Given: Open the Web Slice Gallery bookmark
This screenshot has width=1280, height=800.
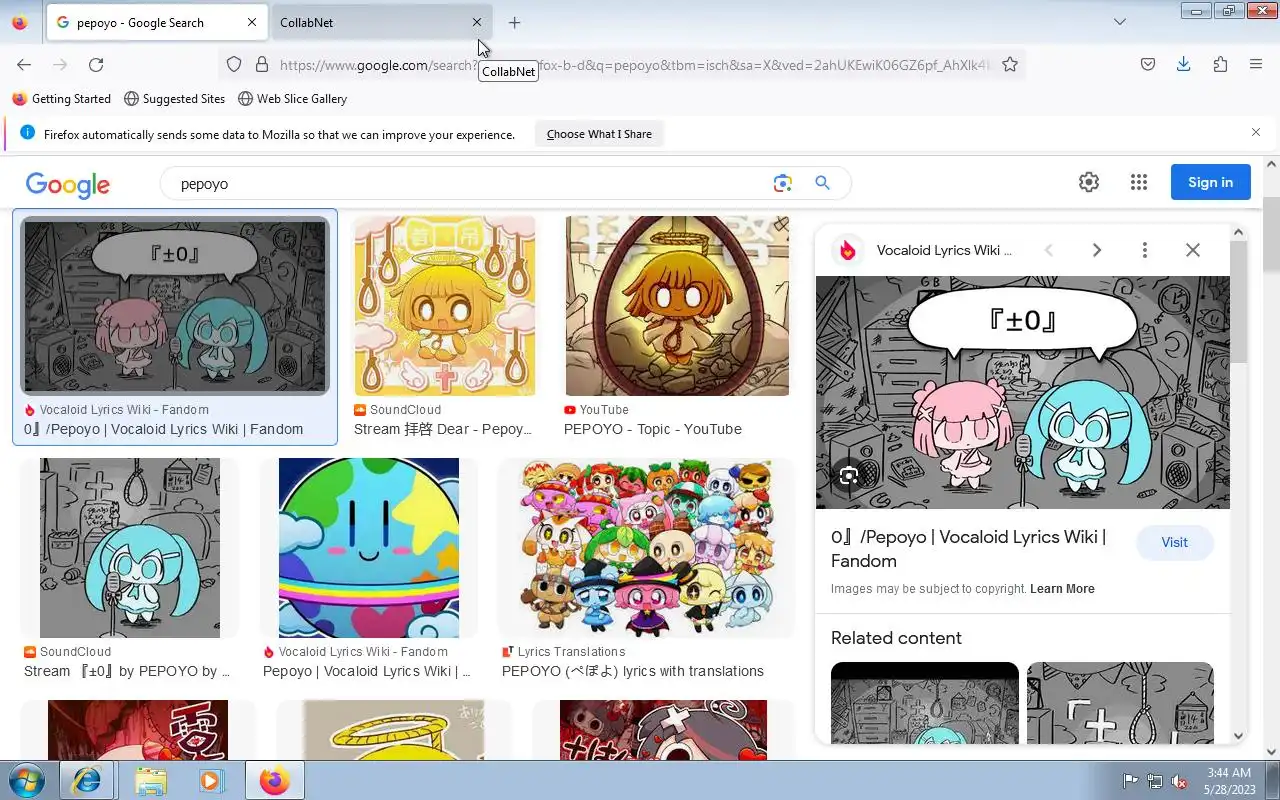Looking at the screenshot, I should [x=292, y=99].
